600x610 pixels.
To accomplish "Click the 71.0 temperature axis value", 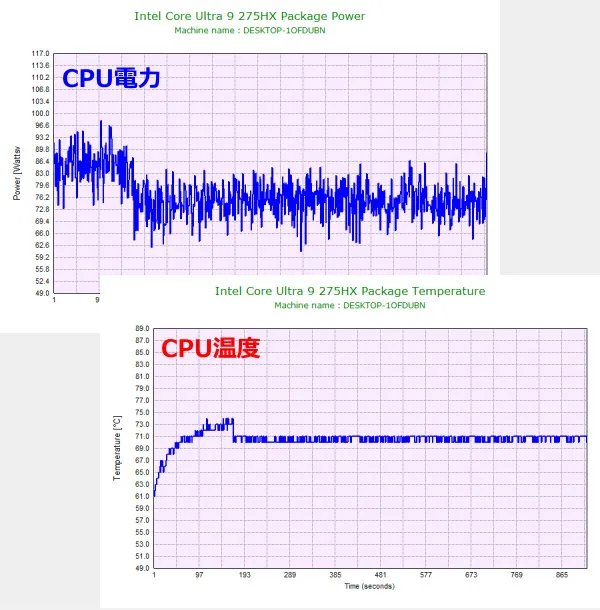I will point(142,436).
